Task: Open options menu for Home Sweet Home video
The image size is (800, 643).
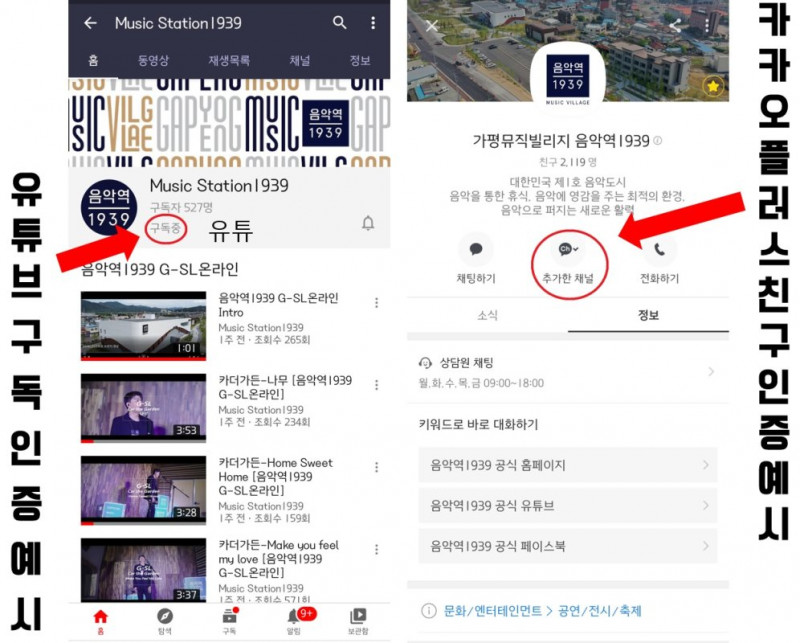Action: coord(377,467)
